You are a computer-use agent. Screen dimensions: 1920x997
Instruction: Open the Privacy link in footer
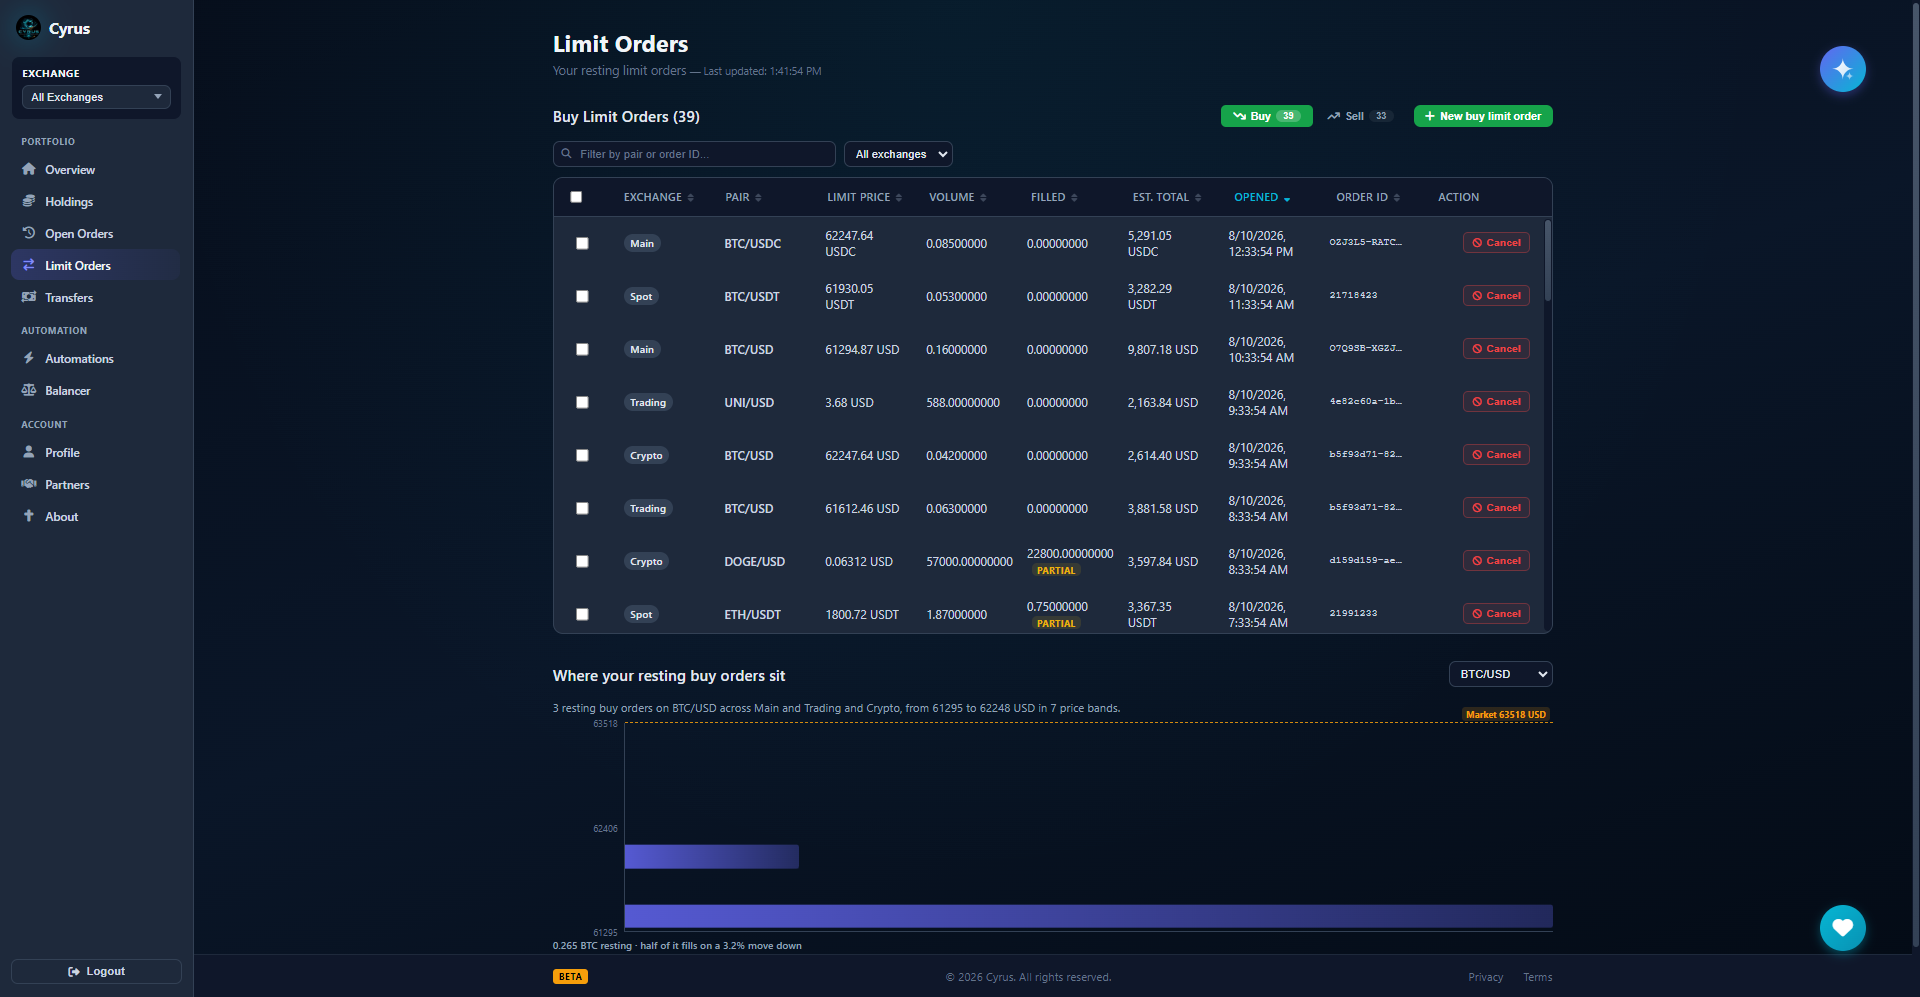tap(1485, 977)
